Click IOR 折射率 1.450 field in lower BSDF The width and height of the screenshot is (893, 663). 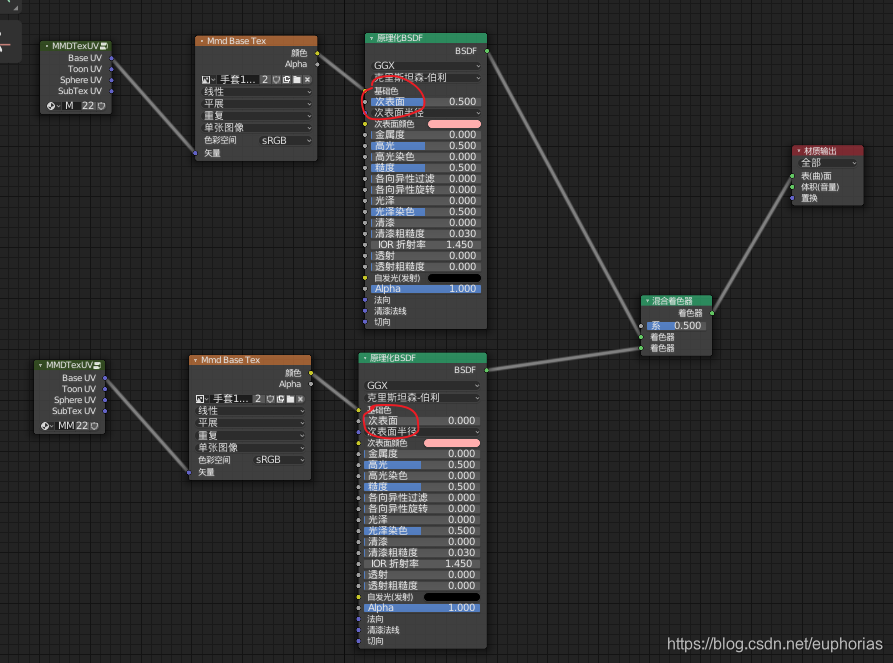coord(421,563)
